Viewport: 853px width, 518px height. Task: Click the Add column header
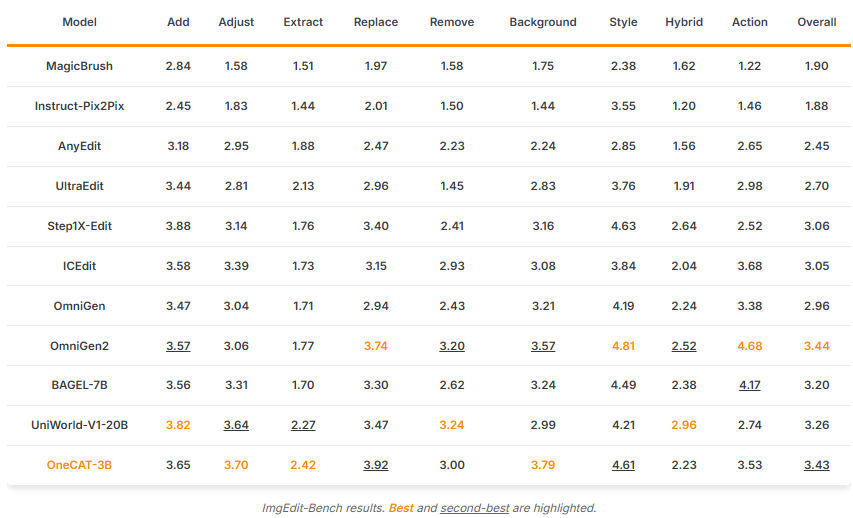(x=178, y=22)
